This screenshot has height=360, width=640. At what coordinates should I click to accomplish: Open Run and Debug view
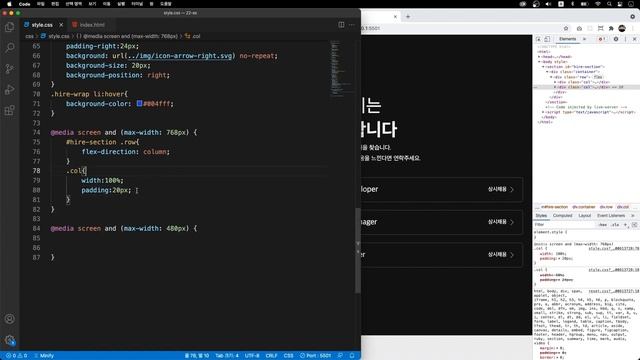(9, 89)
